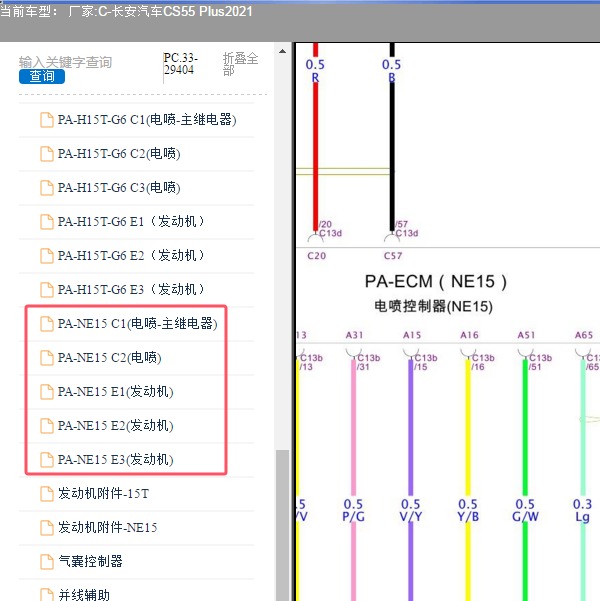The height and width of the screenshot is (601, 600).
Task: Select the PC.33-29404 label
Action: click(x=180, y=64)
